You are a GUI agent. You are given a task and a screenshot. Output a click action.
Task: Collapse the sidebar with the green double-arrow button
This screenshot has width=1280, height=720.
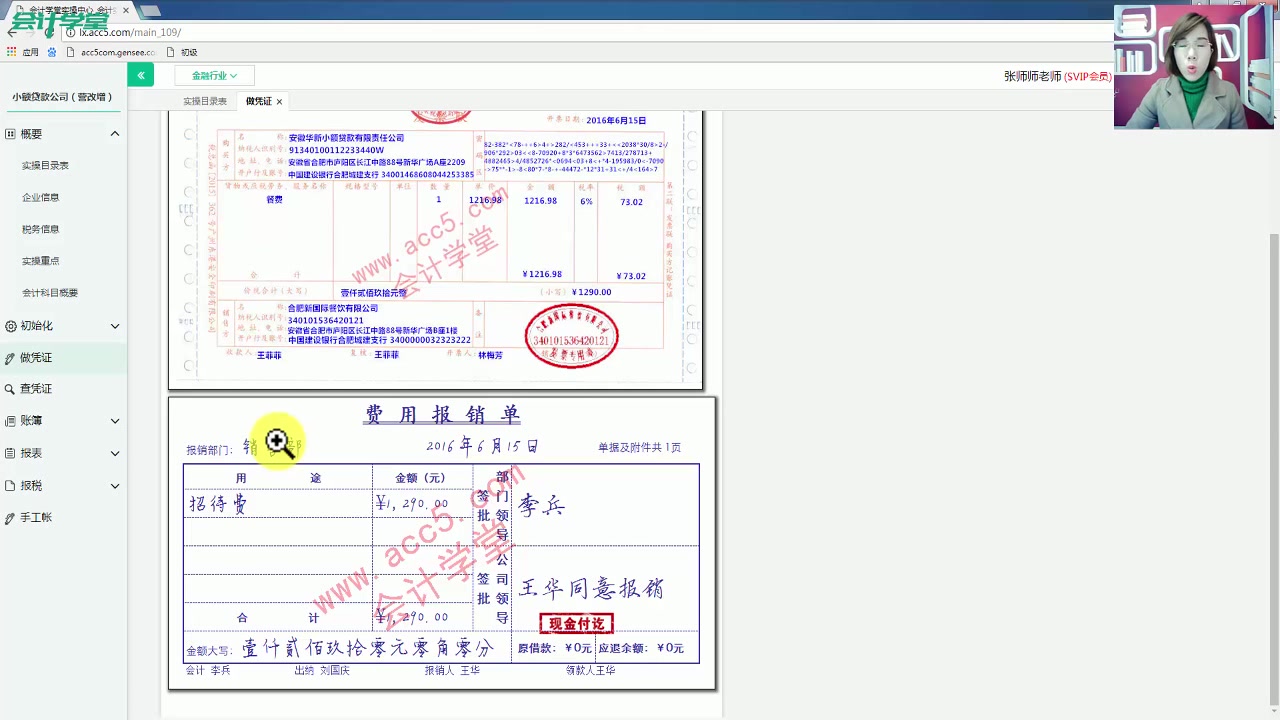141,75
